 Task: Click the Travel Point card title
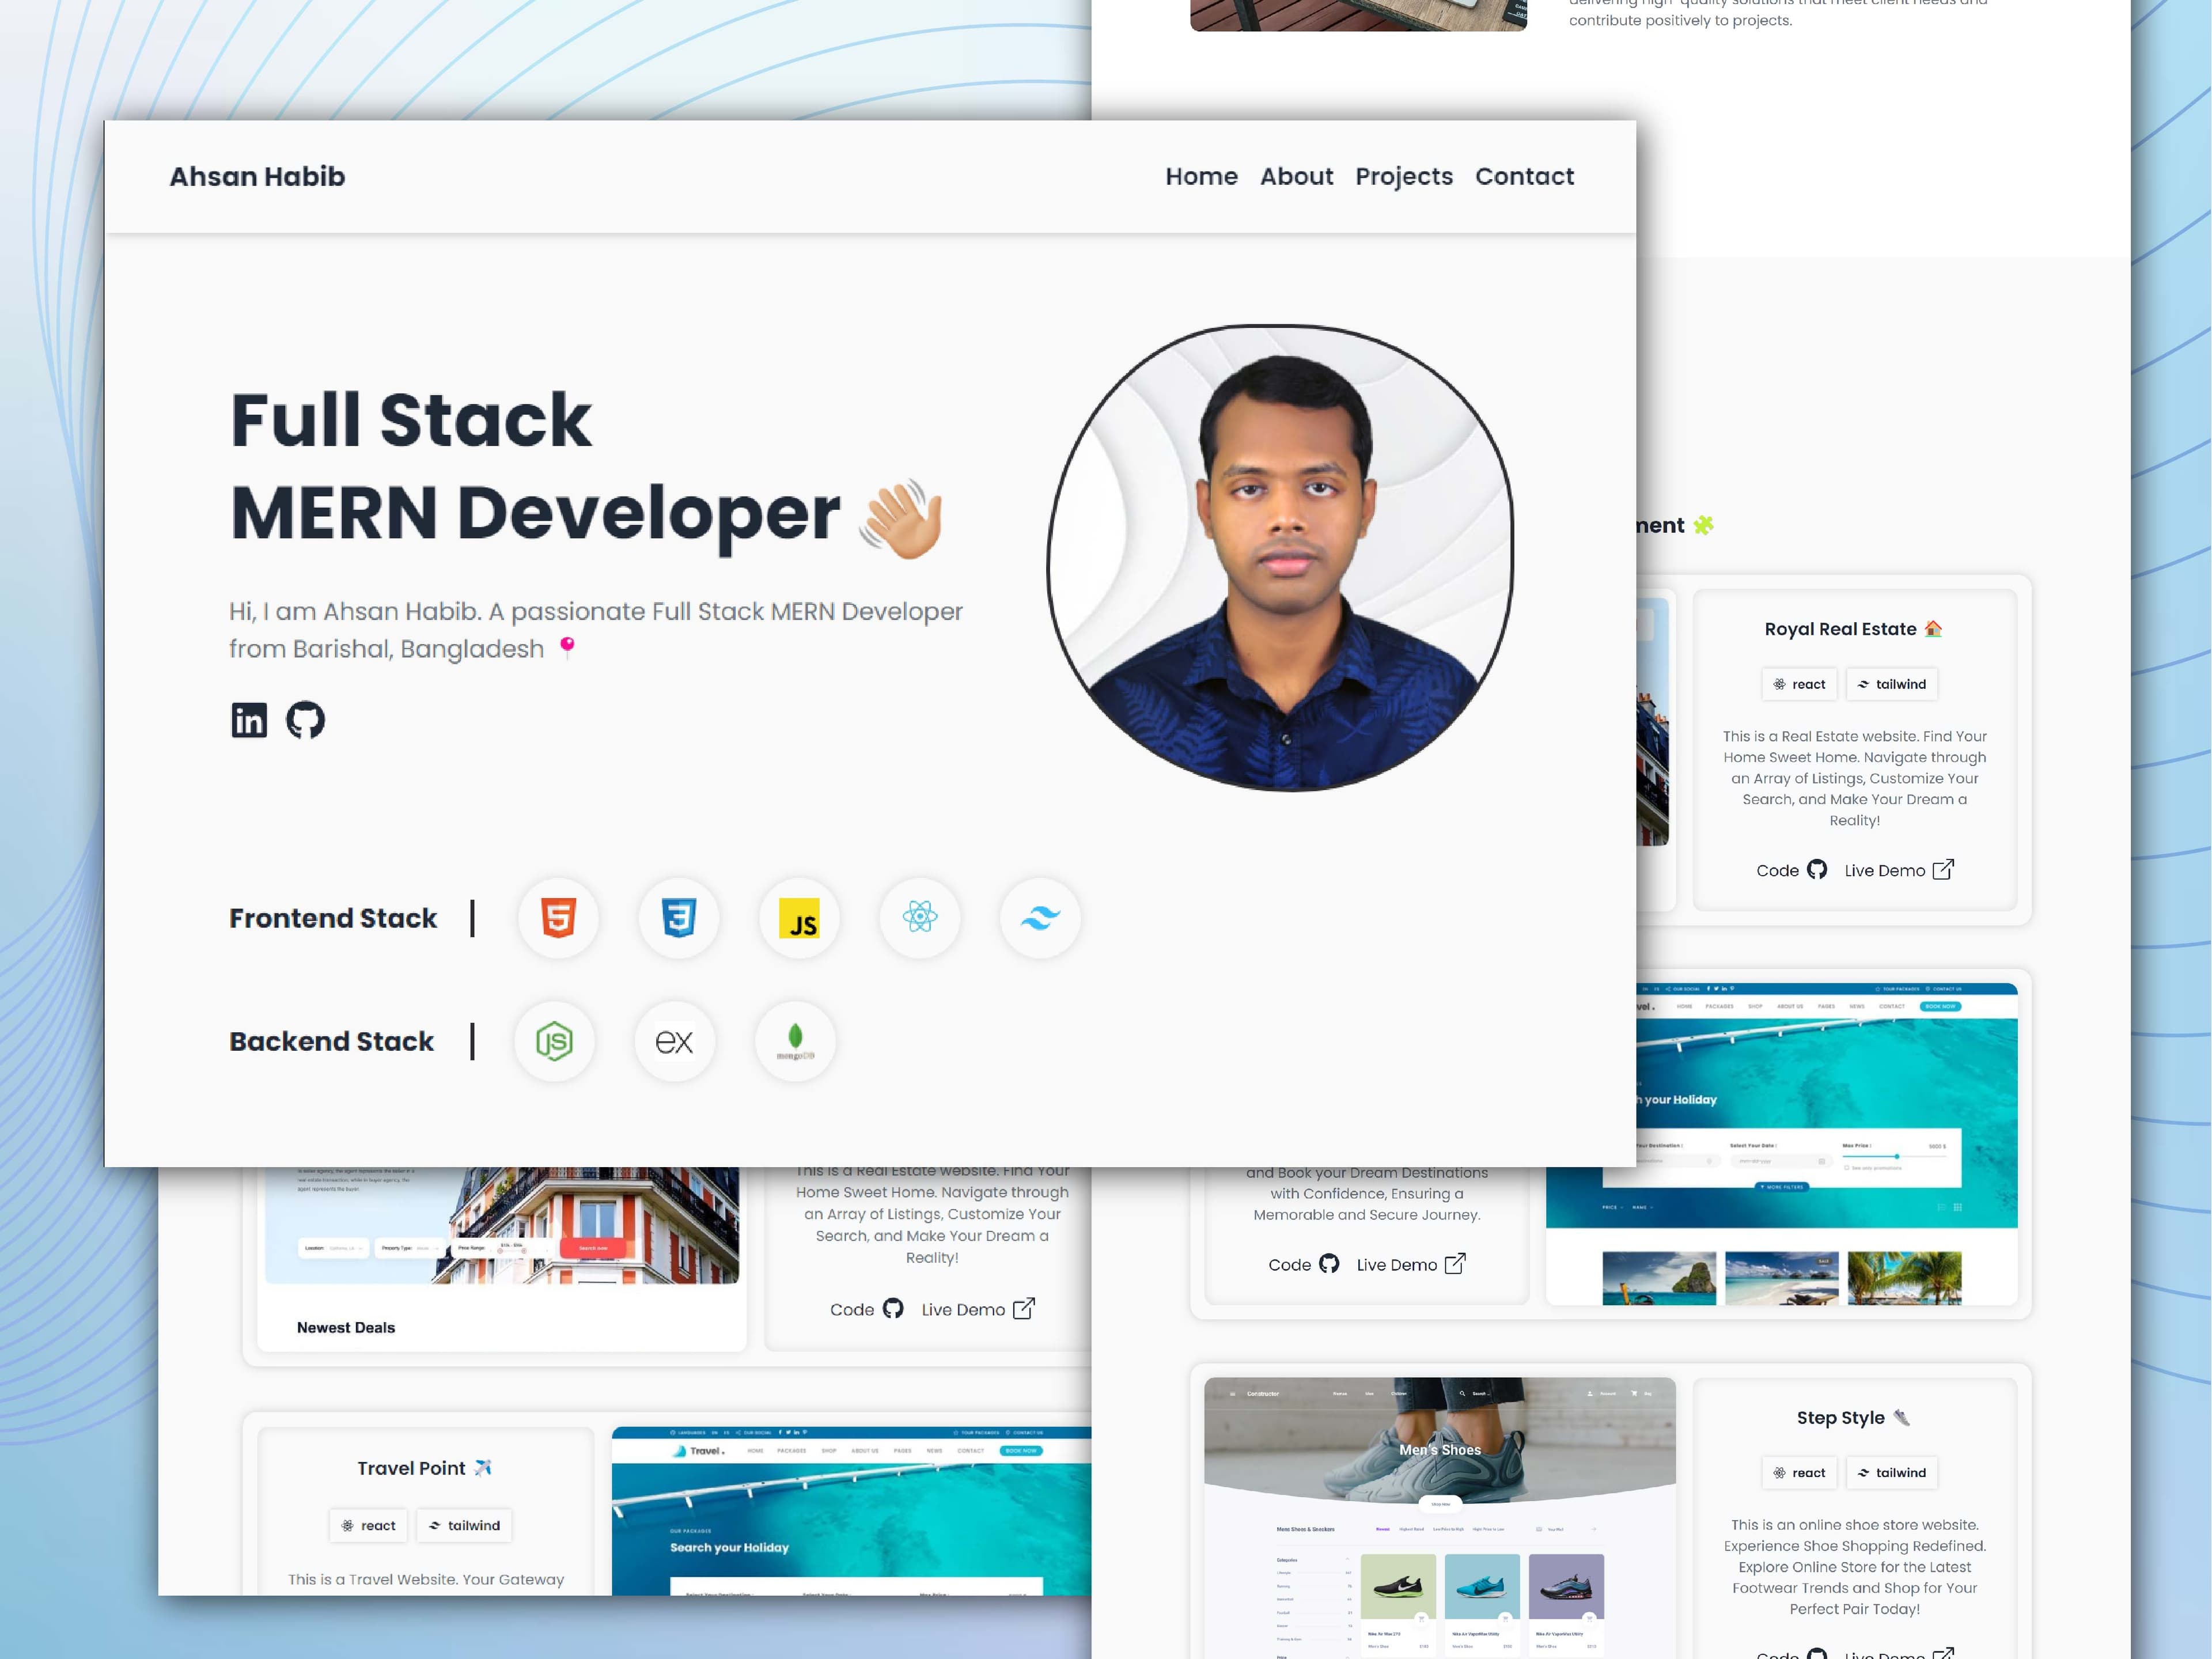(425, 1468)
